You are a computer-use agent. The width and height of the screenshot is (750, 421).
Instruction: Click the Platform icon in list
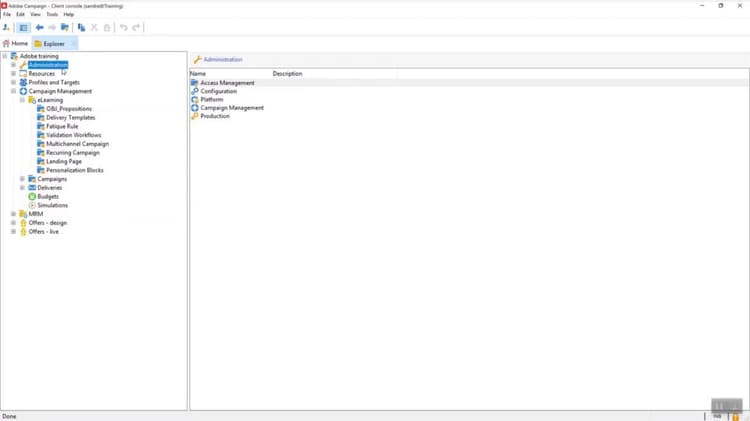click(195, 100)
